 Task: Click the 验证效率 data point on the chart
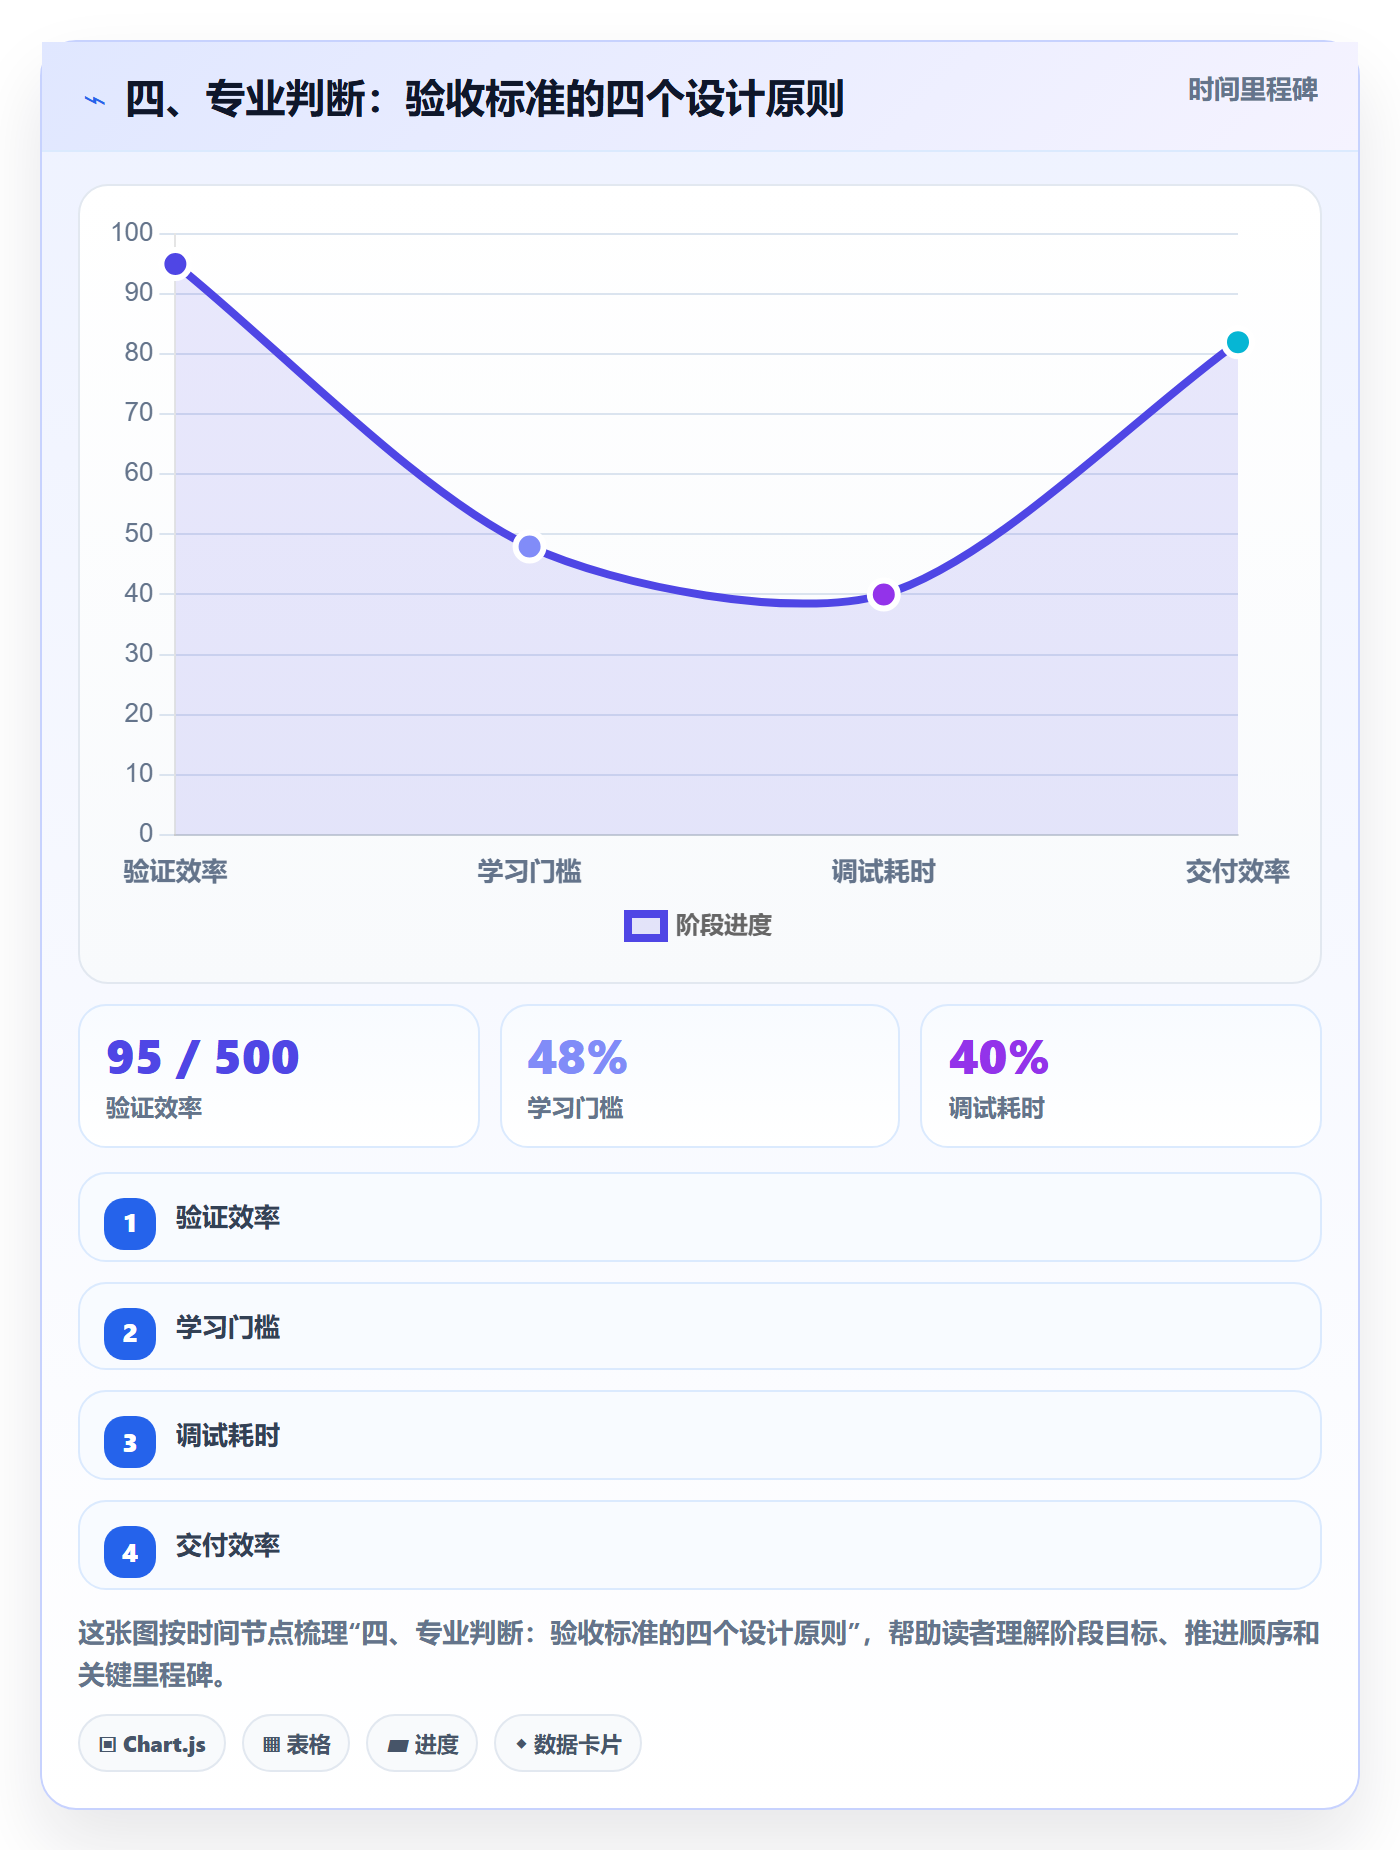(x=175, y=264)
